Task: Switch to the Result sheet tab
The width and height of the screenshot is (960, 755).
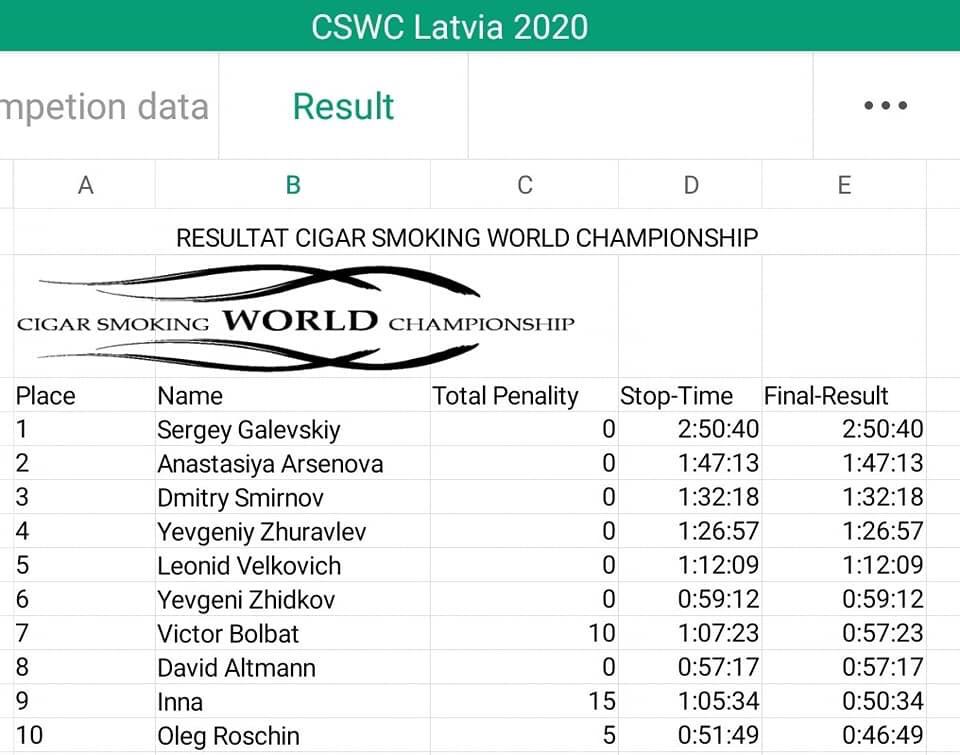Action: (343, 105)
